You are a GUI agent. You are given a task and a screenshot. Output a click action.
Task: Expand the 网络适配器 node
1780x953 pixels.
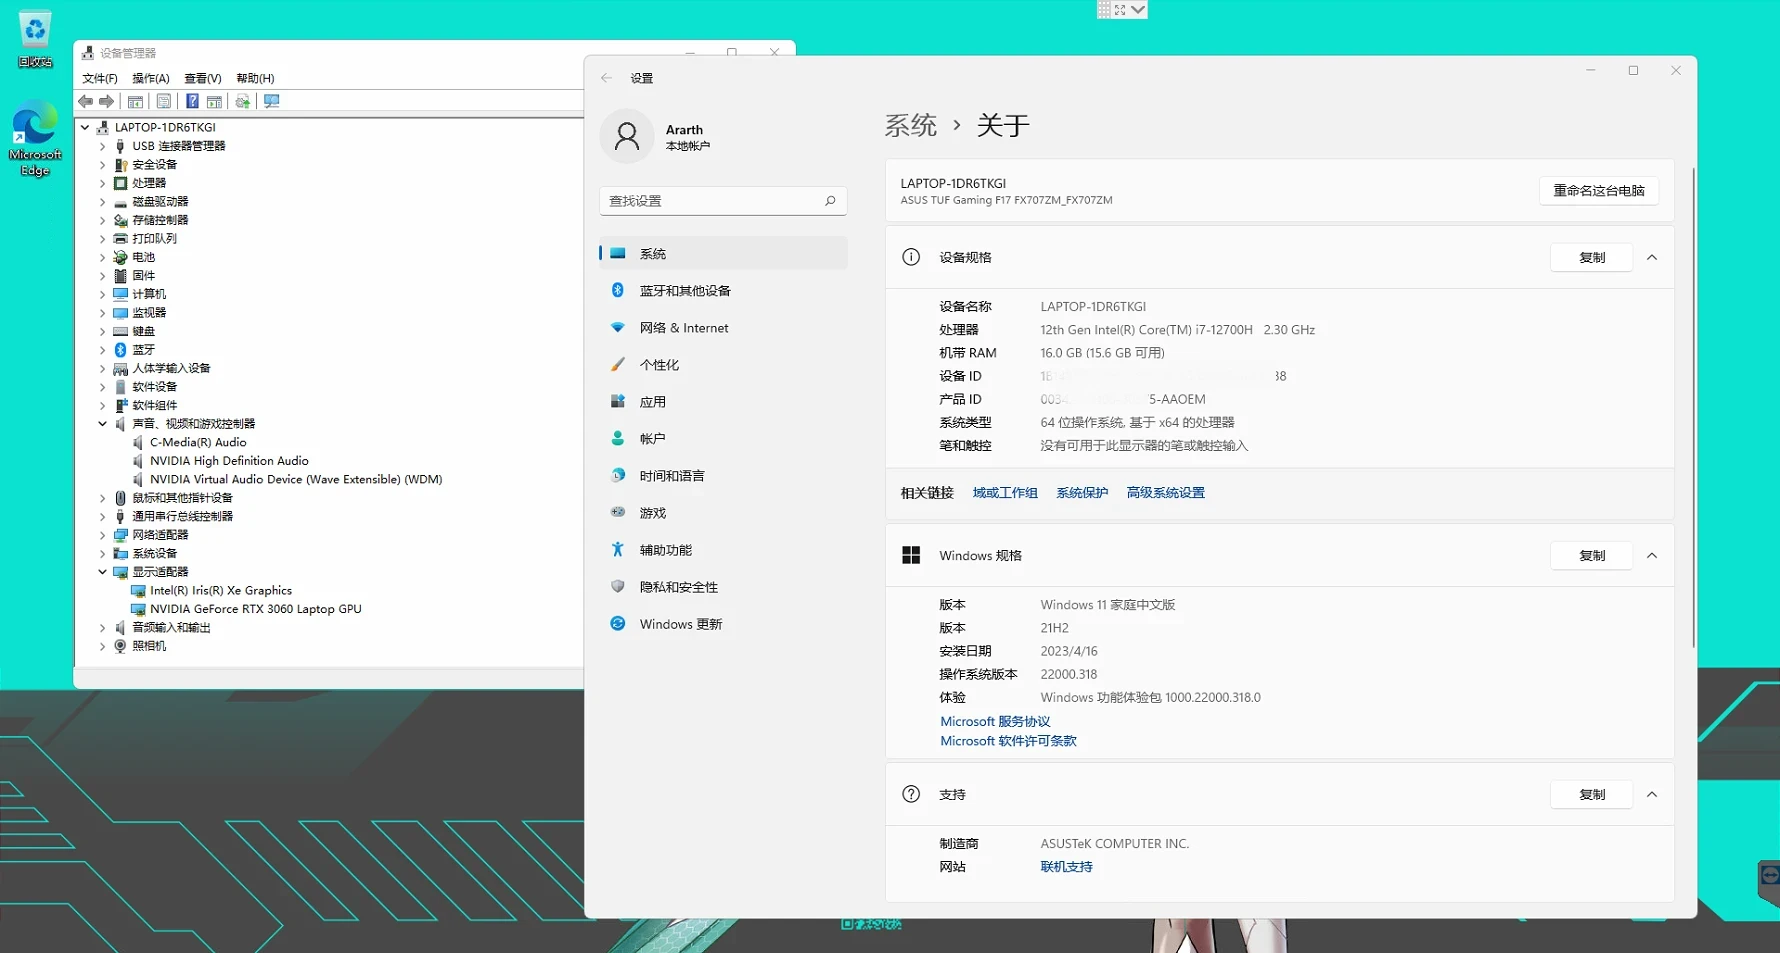pos(102,535)
